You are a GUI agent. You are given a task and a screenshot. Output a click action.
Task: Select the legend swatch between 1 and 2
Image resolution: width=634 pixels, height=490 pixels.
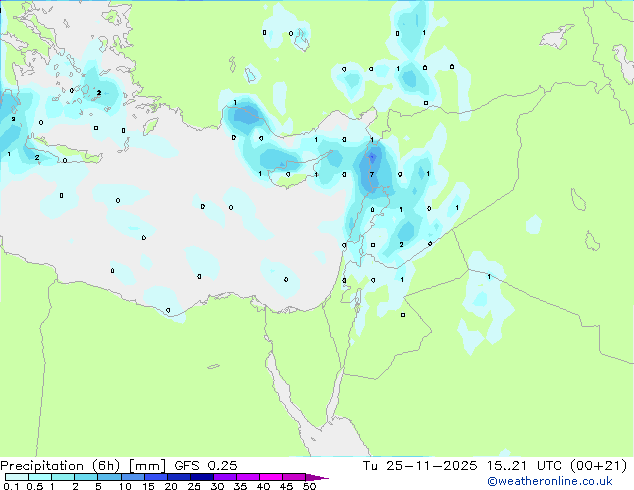pyautogui.click(x=63, y=477)
